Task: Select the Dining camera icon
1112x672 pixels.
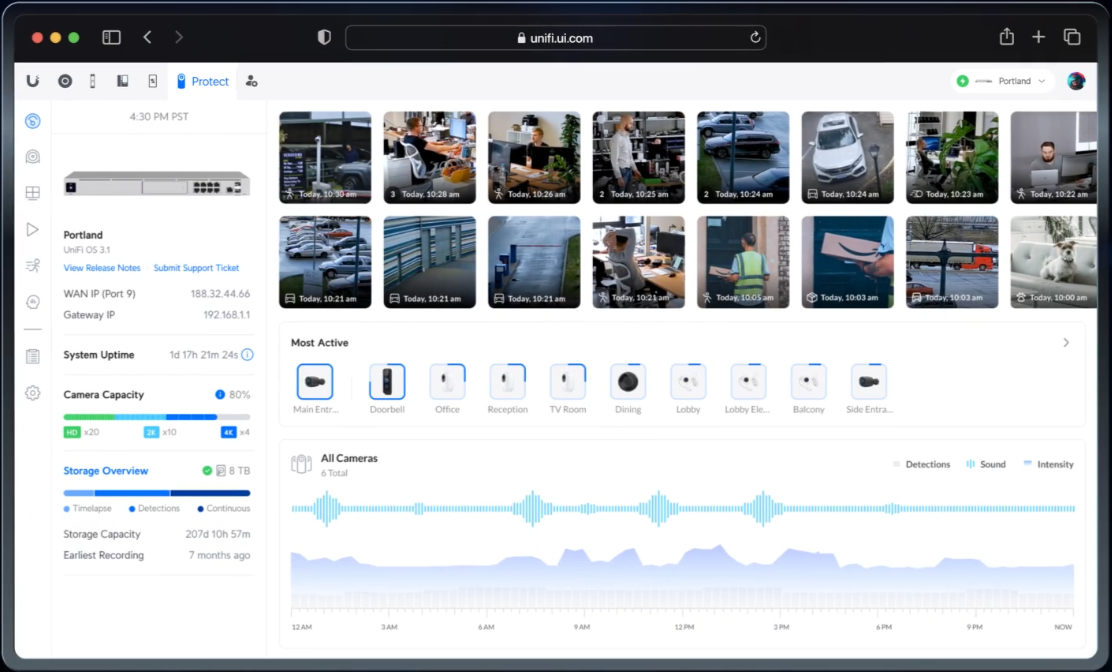Action: 628,381
